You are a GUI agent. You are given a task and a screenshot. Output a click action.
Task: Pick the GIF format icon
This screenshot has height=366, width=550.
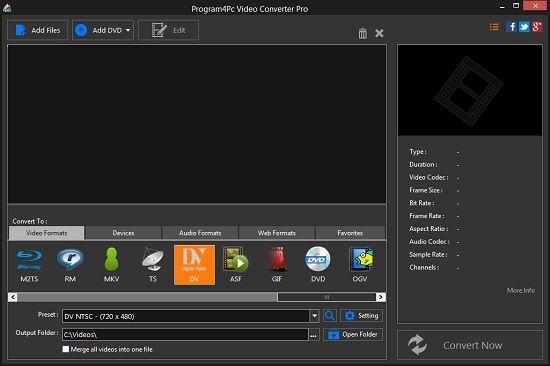(277, 265)
